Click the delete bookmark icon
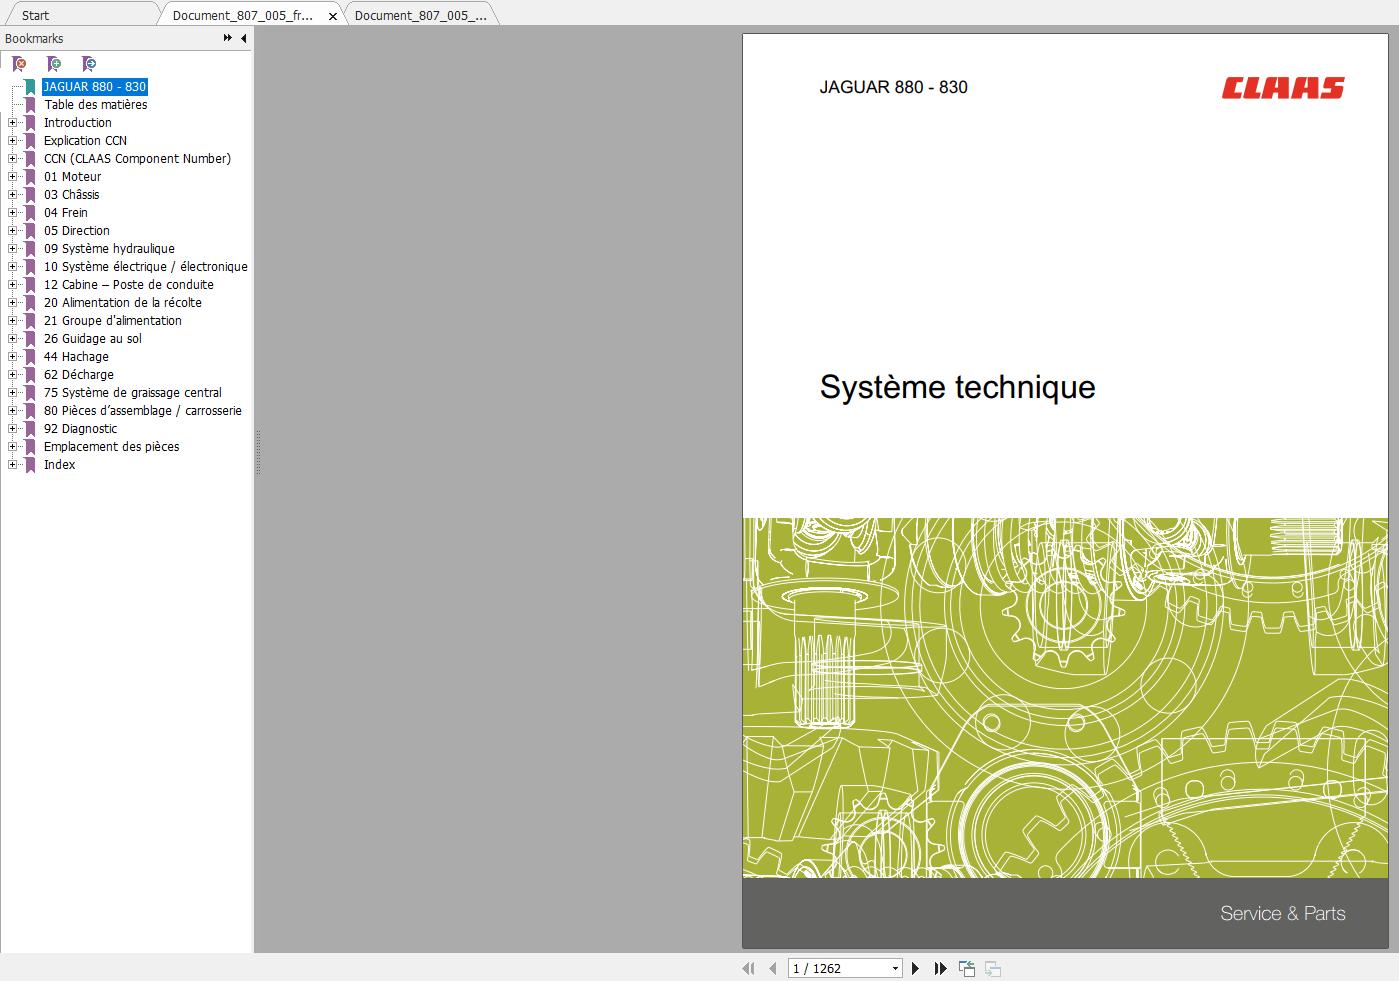 tap(19, 64)
